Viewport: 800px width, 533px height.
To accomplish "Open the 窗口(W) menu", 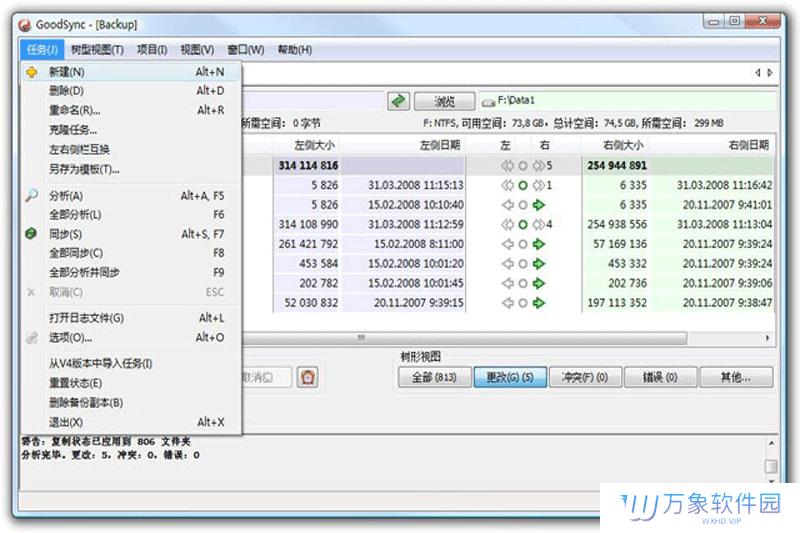I will (x=245, y=50).
